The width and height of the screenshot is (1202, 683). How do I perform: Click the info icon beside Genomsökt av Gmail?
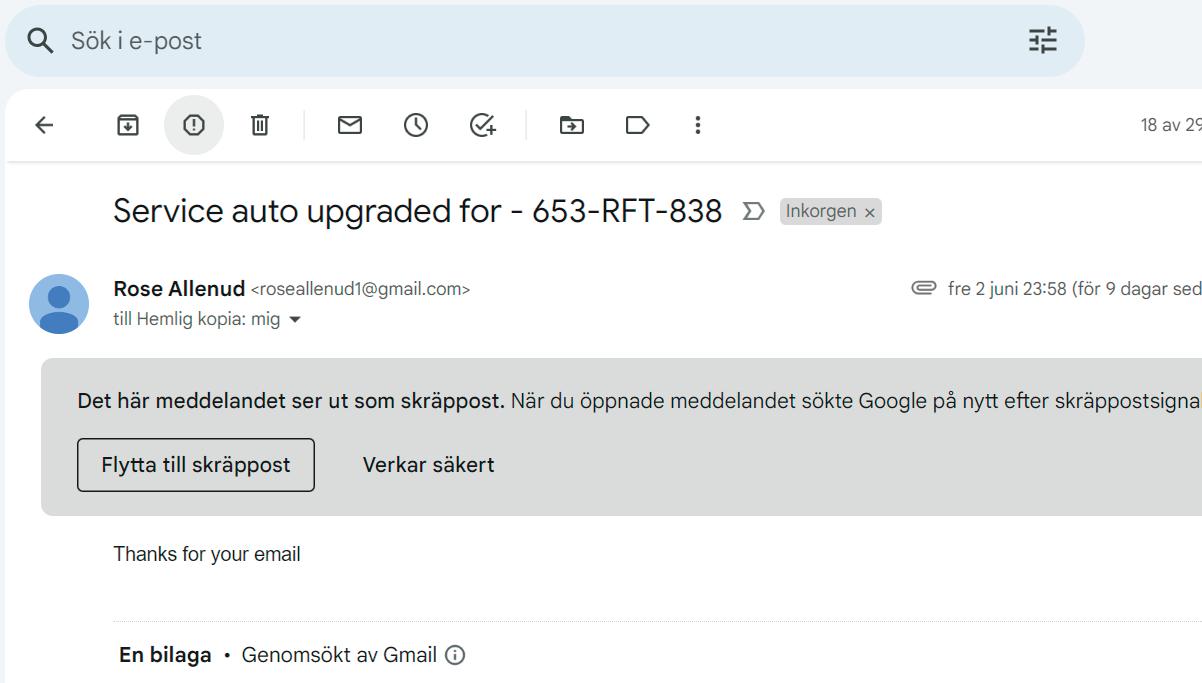coord(455,656)
